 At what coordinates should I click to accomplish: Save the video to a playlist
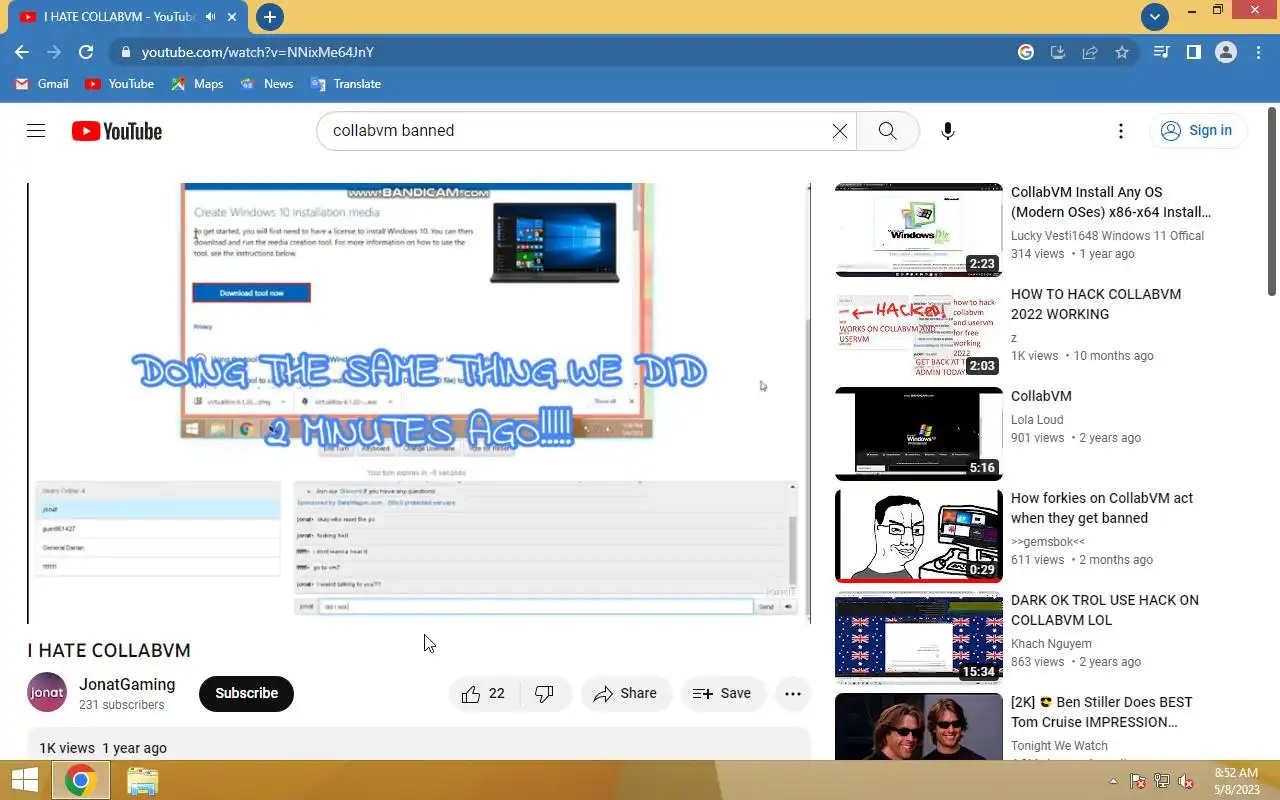point(723,694)
